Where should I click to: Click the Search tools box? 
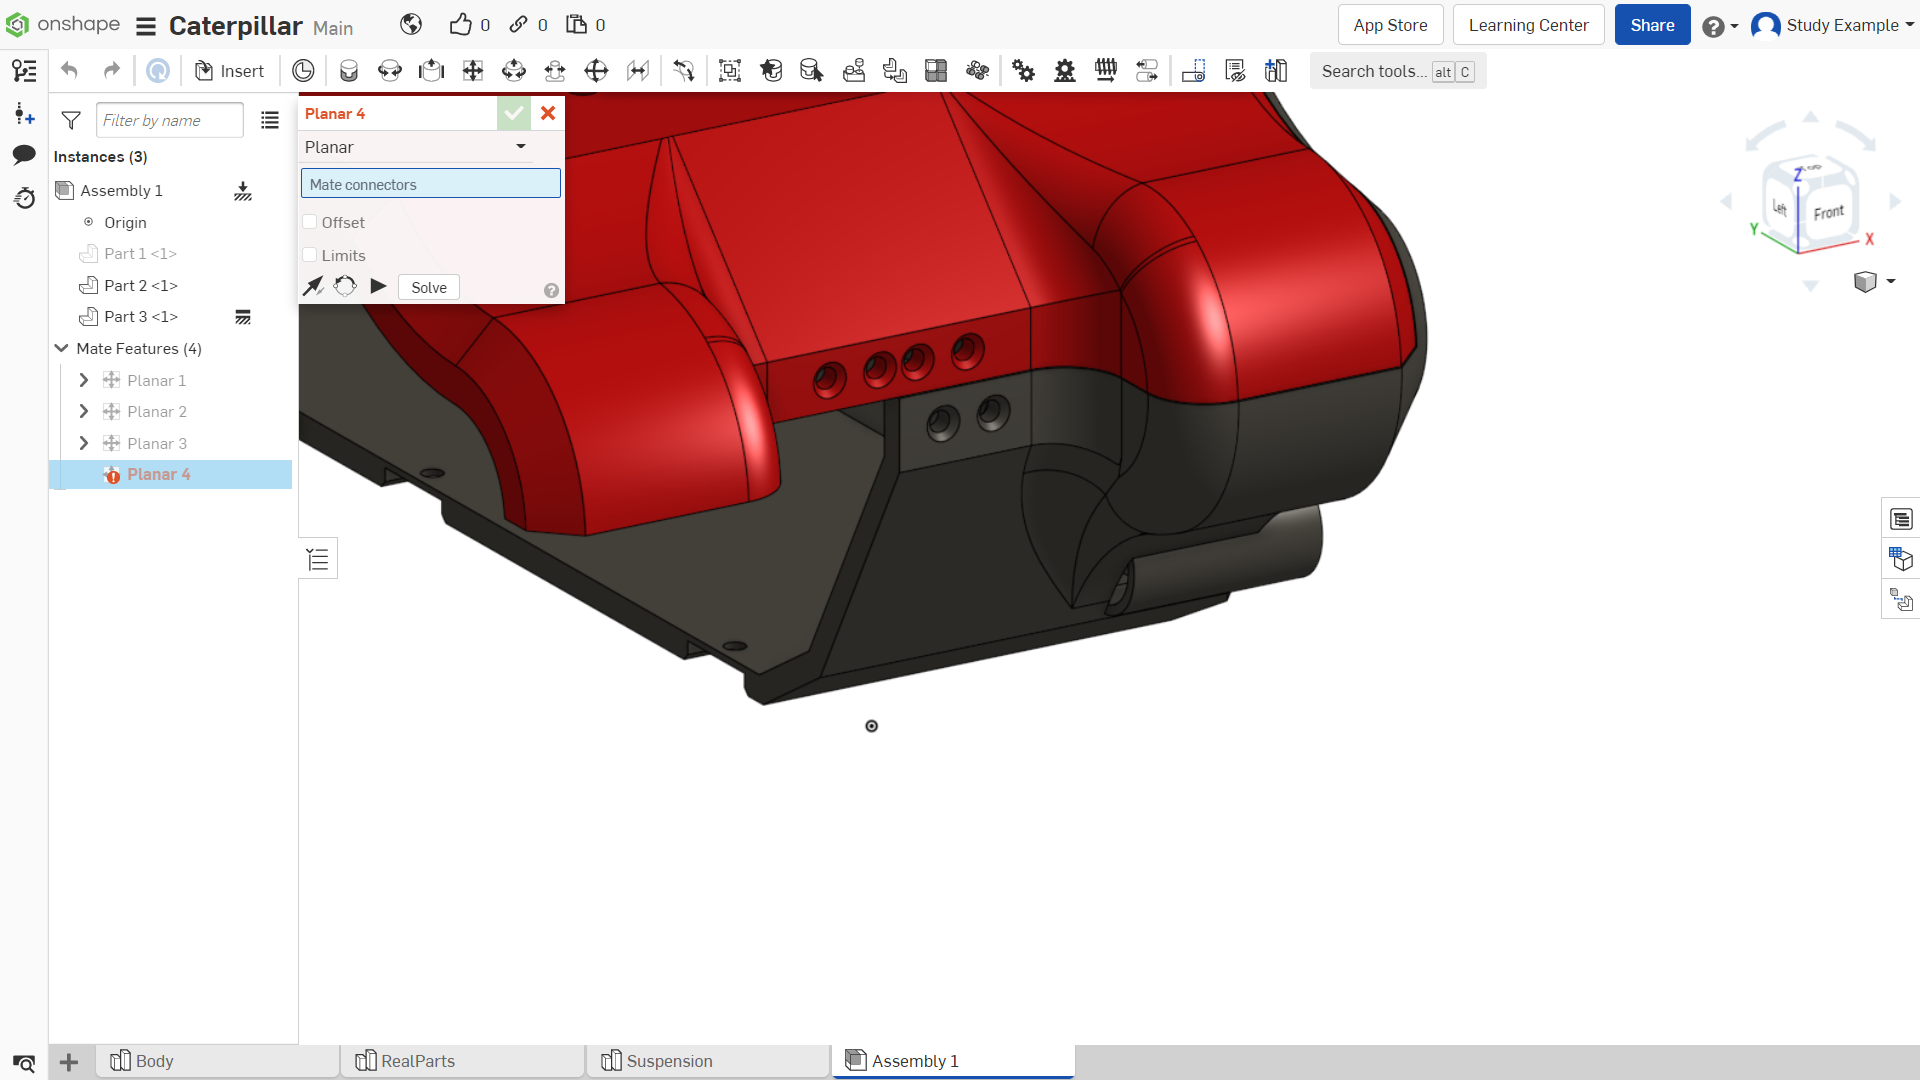[x=1398, y=71]
